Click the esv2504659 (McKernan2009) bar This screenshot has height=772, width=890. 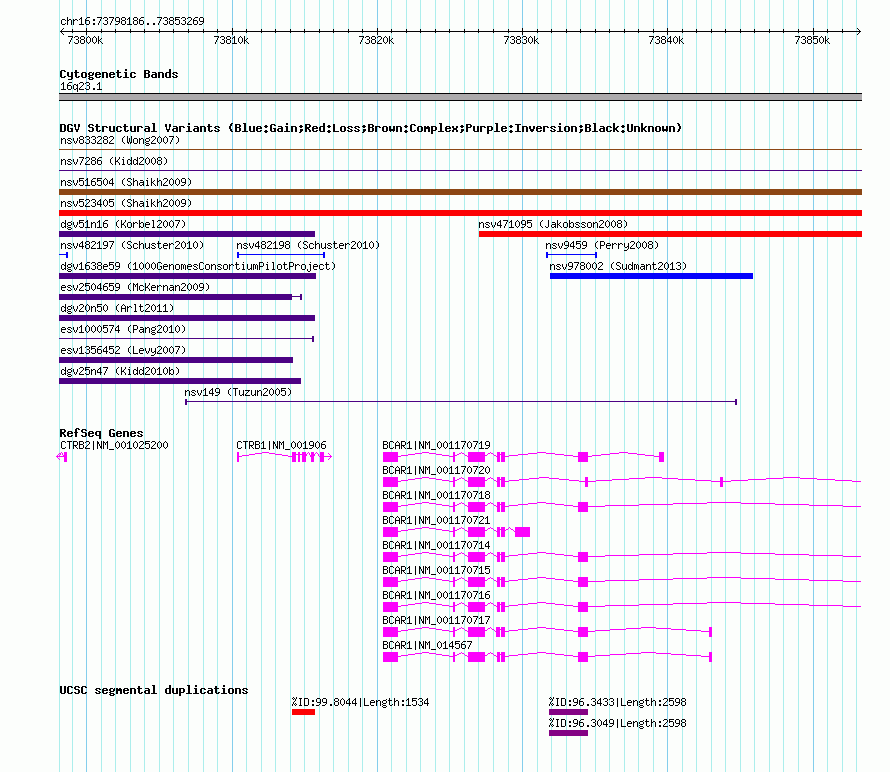[180, 297]
